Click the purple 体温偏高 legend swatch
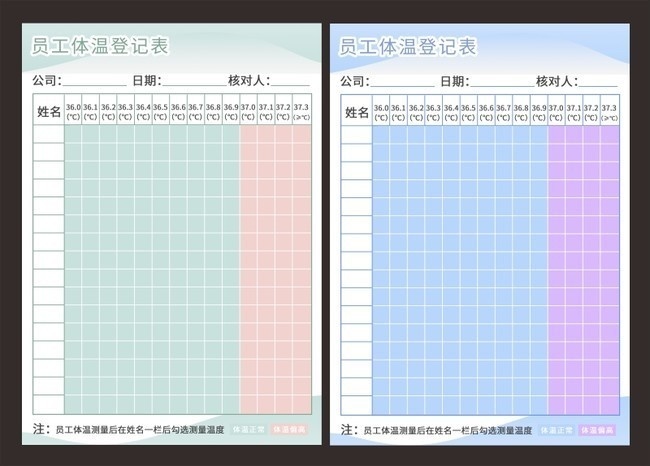Viewport: 650px width, 466px height. (x=597, y=430)
